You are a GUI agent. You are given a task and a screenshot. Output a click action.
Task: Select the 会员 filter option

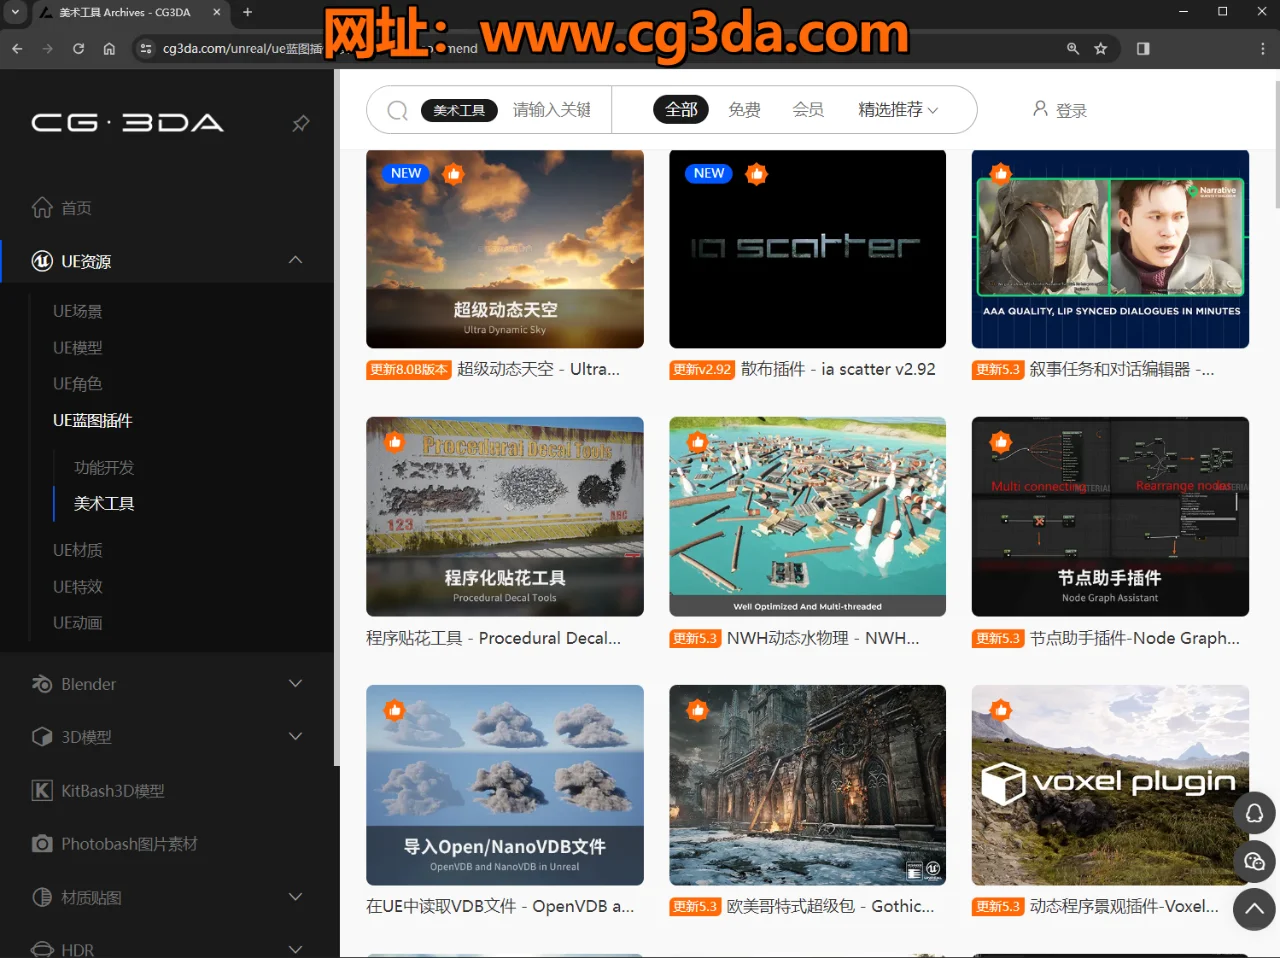pyautogui.click(x=808, y=110)
